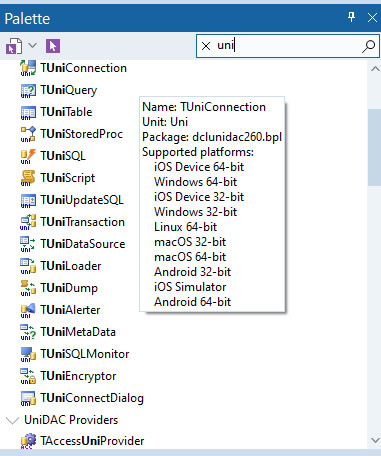Viewport: 381px width, 456px height.
Task: Select the TUniLoader component icon
Action: coord(28,266)
